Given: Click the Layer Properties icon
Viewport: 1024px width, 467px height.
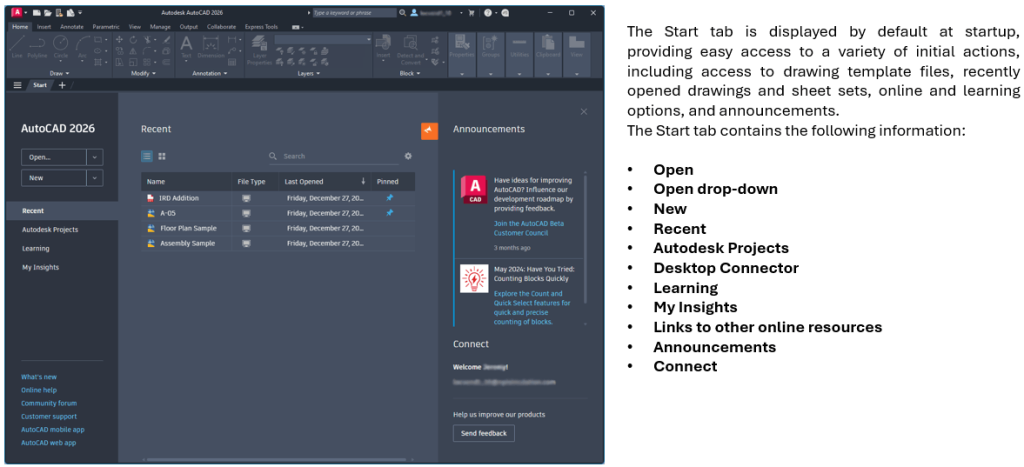Looking at the screenshot, I should (x=259, y=50).
